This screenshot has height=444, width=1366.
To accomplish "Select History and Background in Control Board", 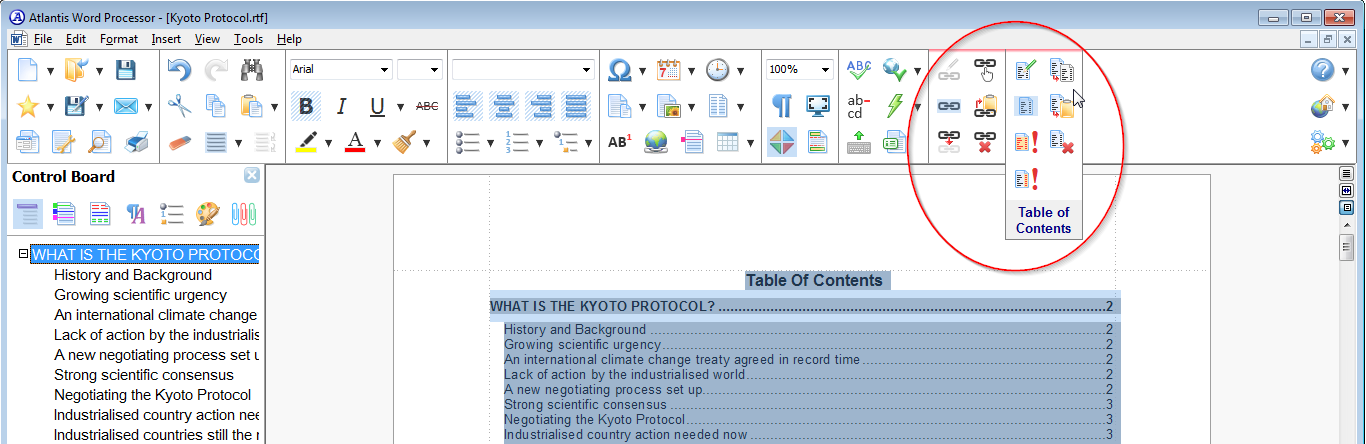I will point(133,275).
